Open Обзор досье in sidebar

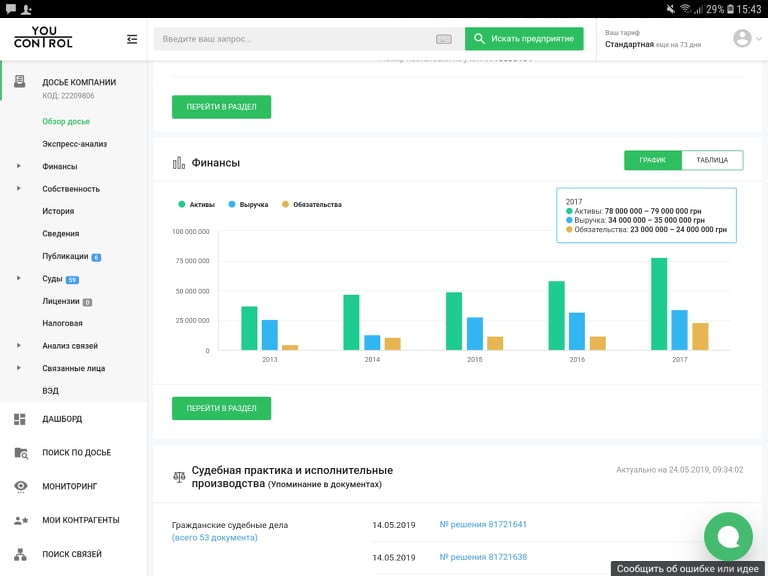[66, 121]
